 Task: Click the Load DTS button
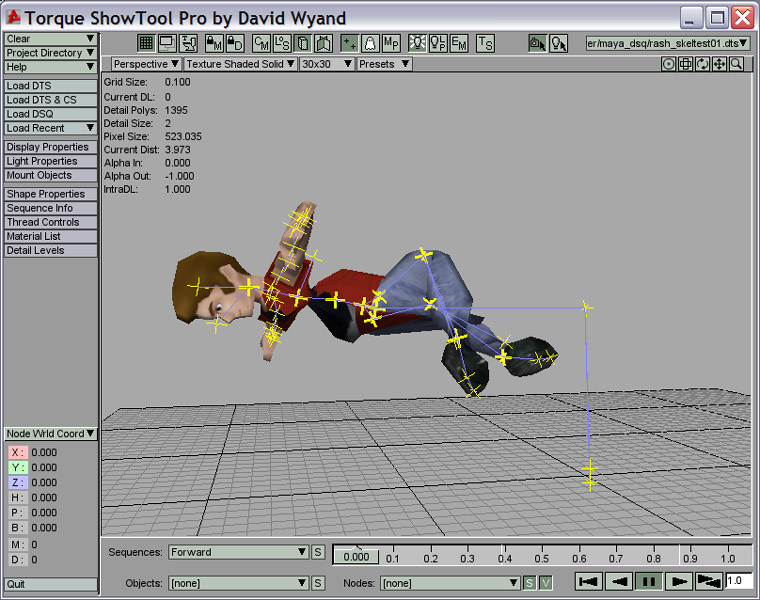point(50,86)
